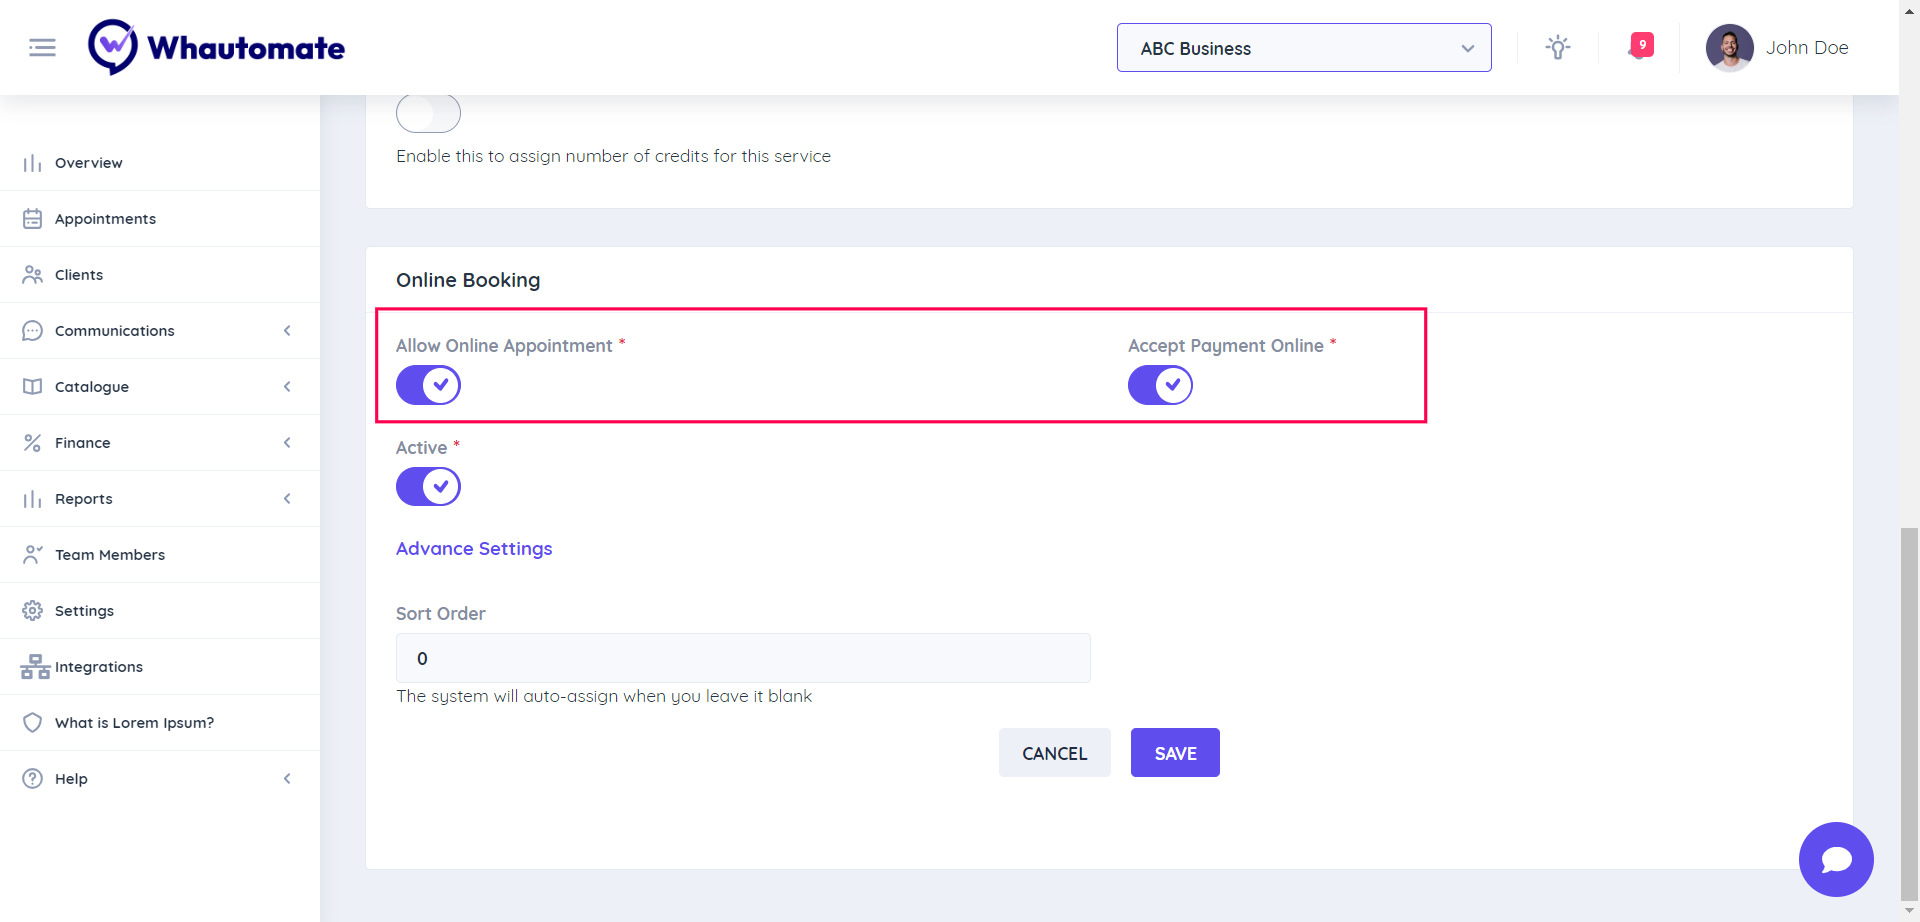Screen dimensions: 1920x922
Task: Open the ABC Business dropdown
Action: coord(1303,48)
